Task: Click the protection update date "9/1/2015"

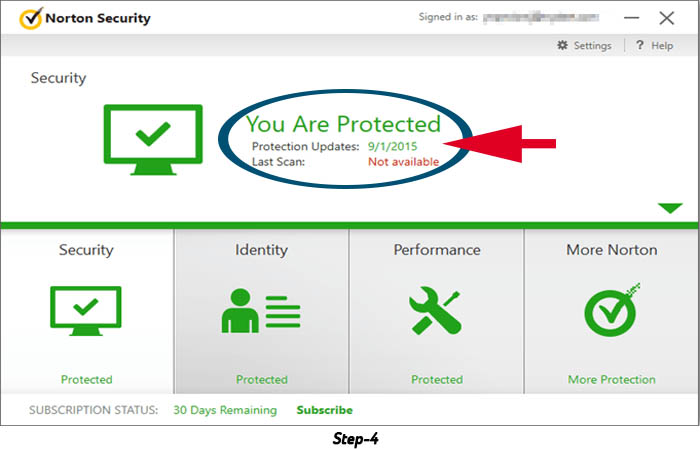Action: (392, 146)
